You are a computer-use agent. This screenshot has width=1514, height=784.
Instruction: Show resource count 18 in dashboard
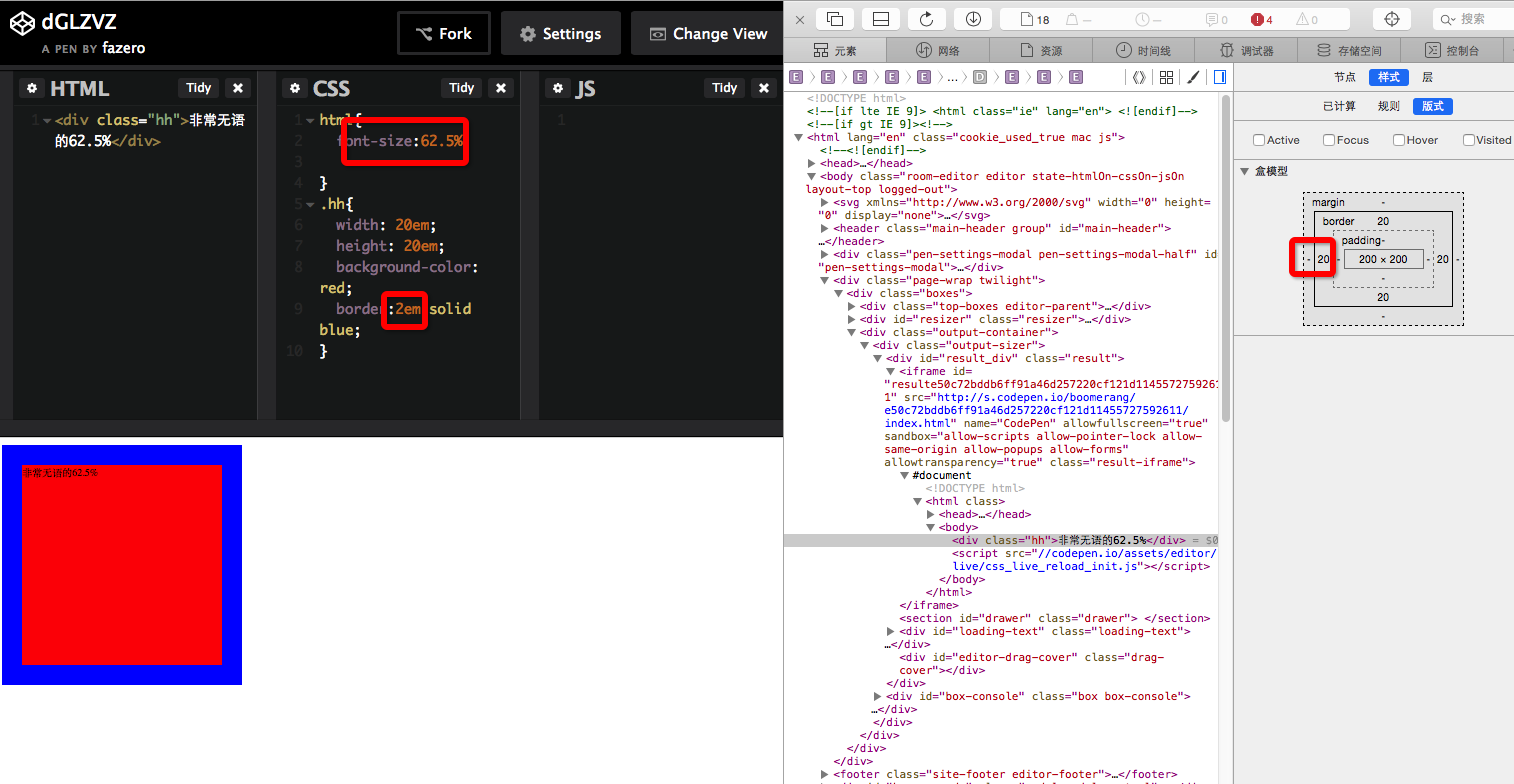[1035, 19]
